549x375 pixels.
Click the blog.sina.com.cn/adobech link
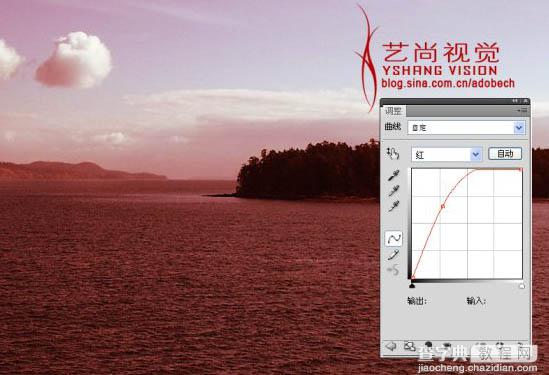pos(448,83)
